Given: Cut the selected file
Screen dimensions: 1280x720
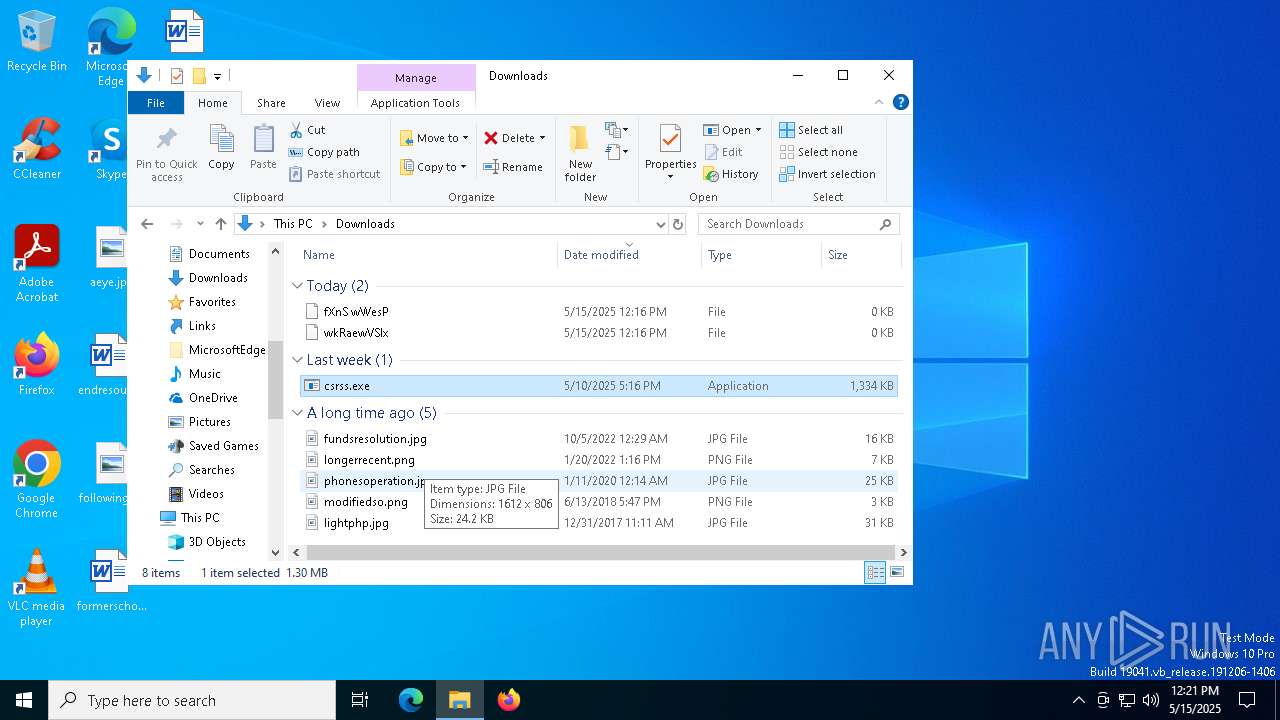Looking at the screenshot, I should tap(308, 130).
